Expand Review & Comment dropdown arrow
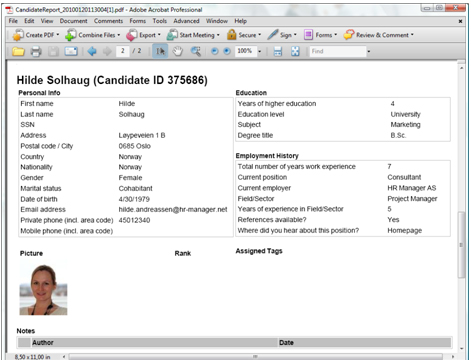471x360 pixels. 412,35
